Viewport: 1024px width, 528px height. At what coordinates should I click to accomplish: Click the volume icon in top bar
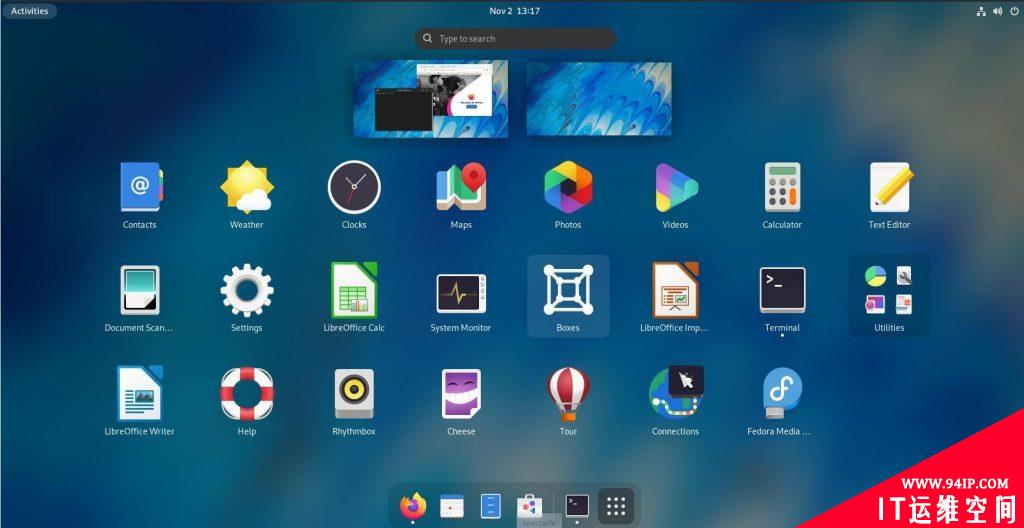point(997,10)
